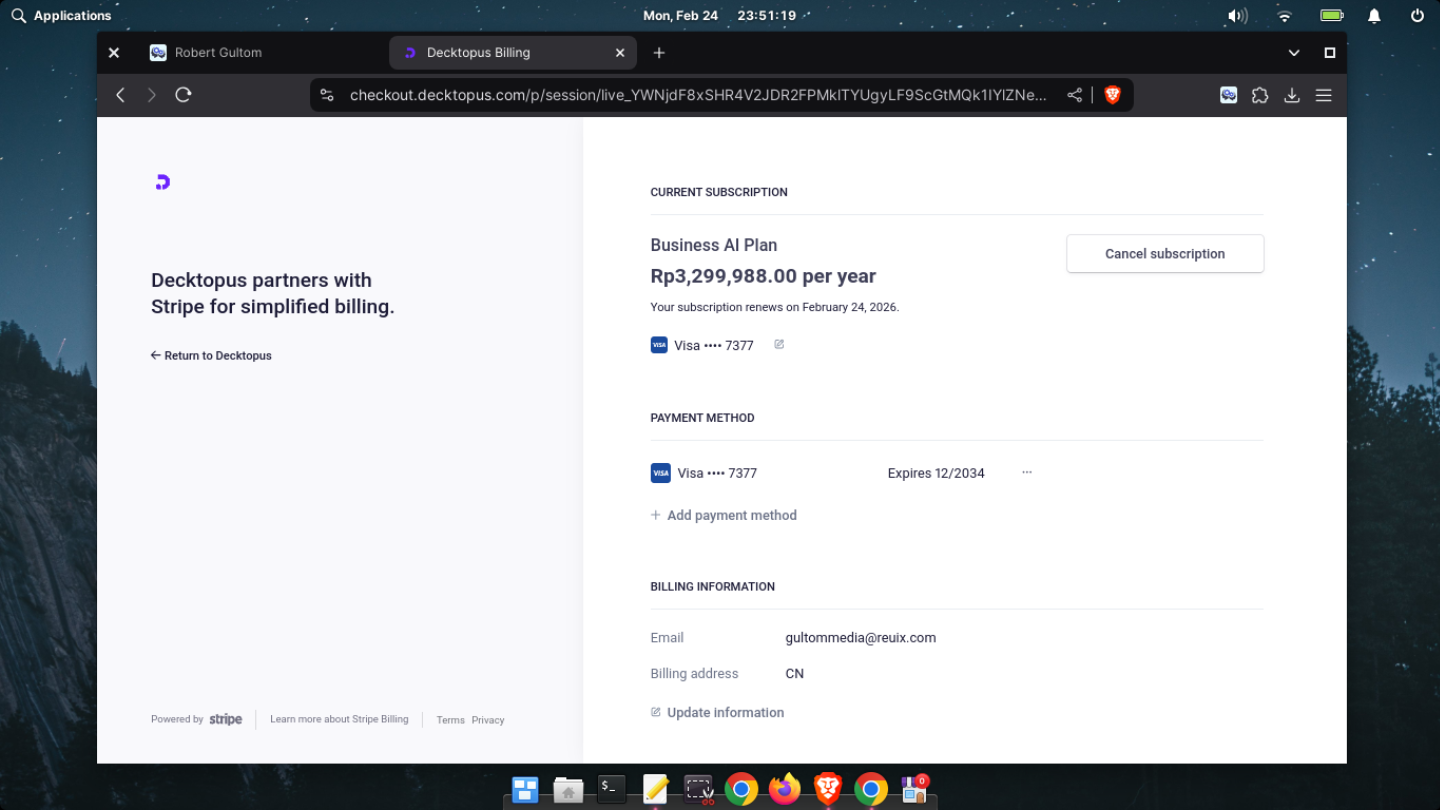
Task: Reload the Decktopus Billing page
Action: coord(183,95)
